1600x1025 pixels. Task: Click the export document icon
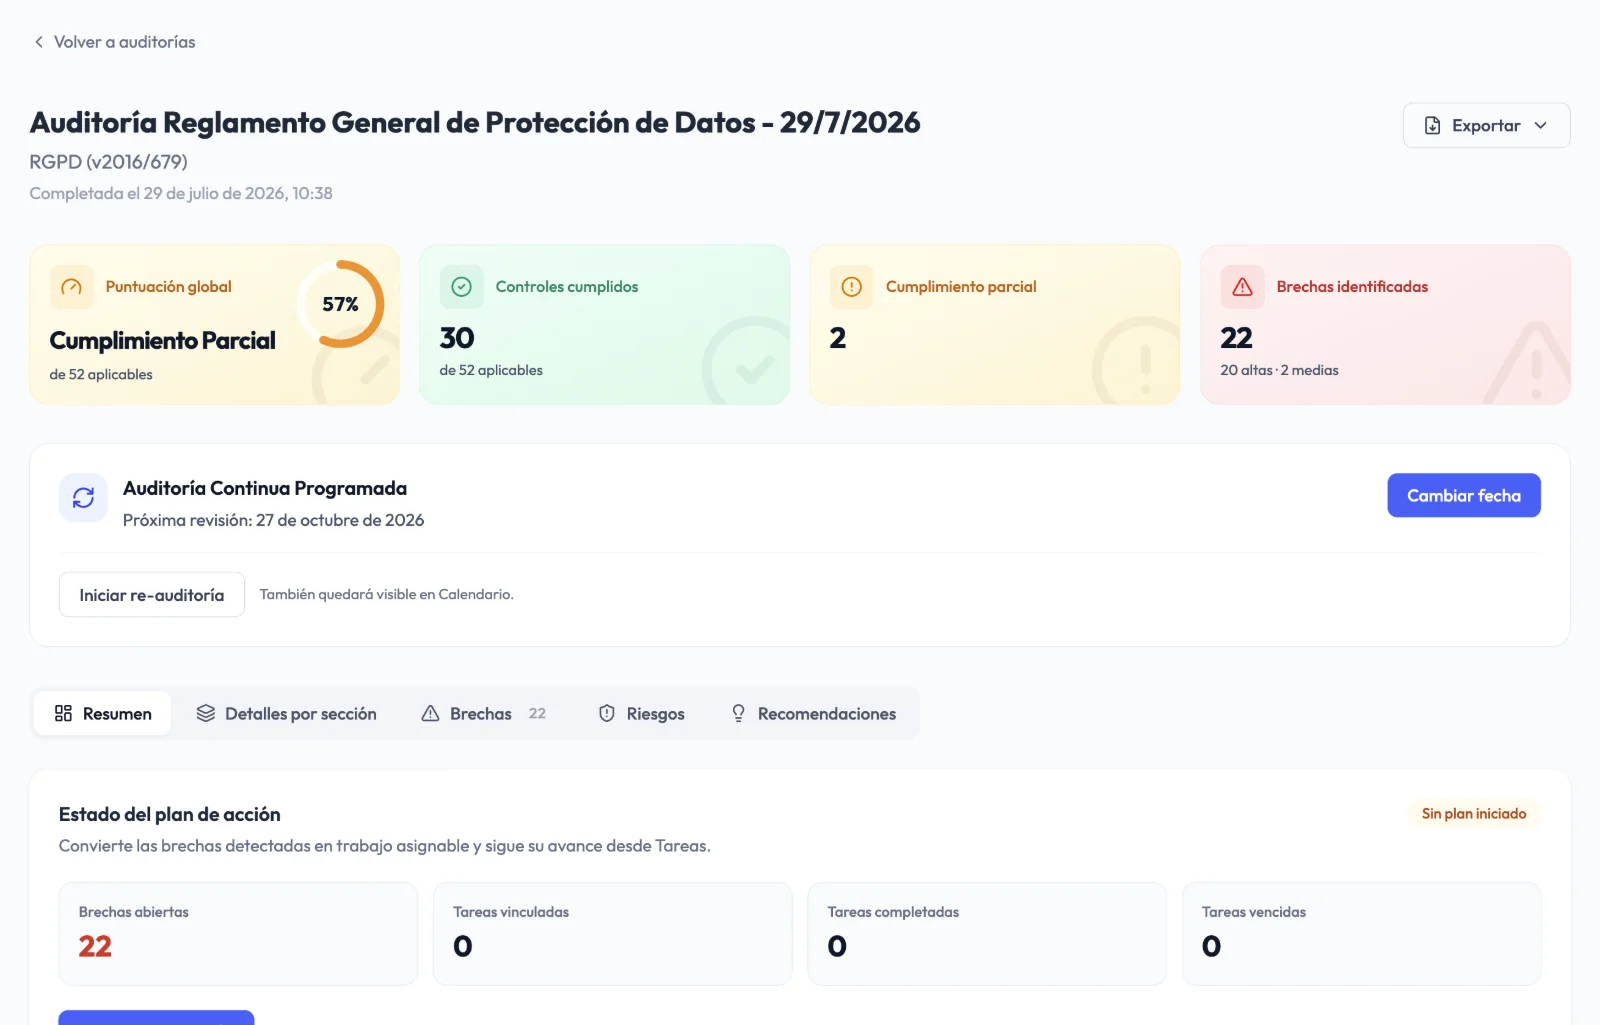pyautogui.click(x=1432, y=126)
